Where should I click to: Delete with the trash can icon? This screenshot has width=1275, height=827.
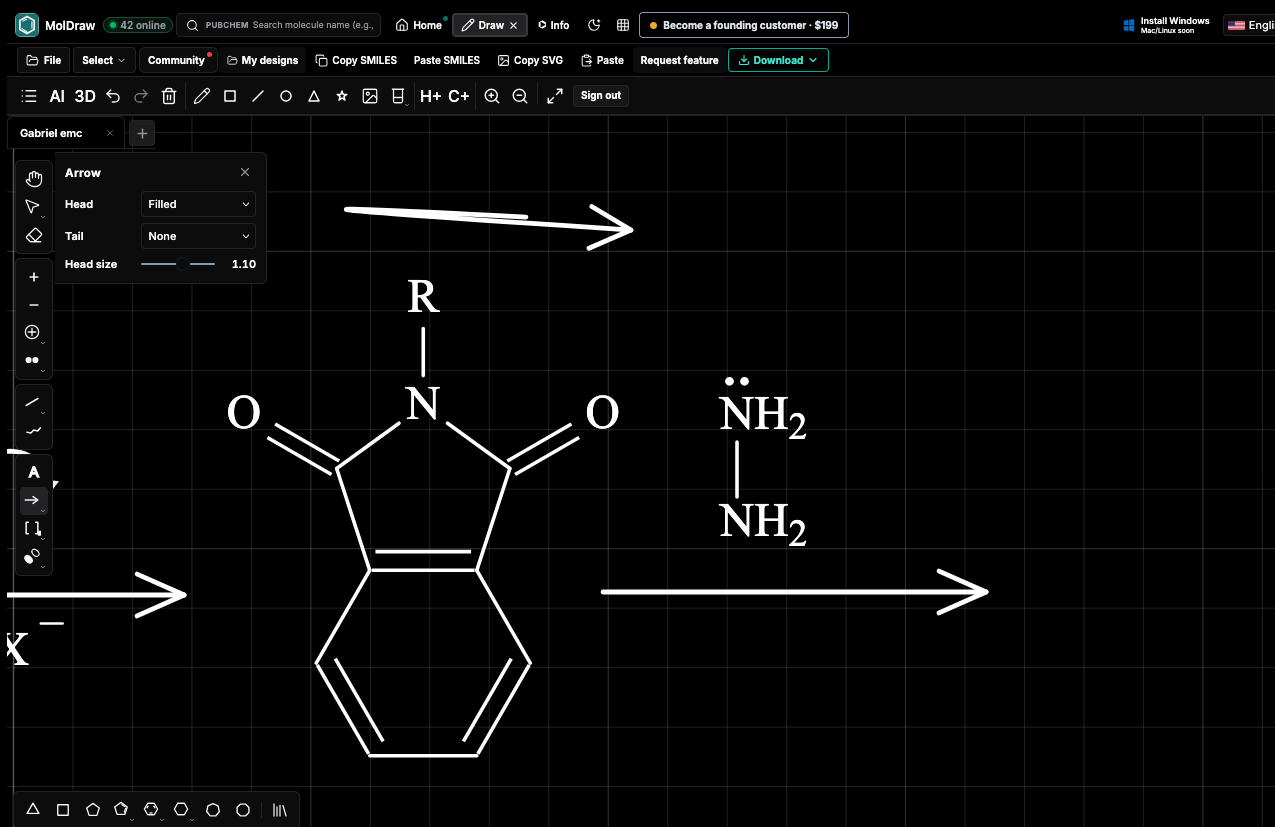click(169, 96)
